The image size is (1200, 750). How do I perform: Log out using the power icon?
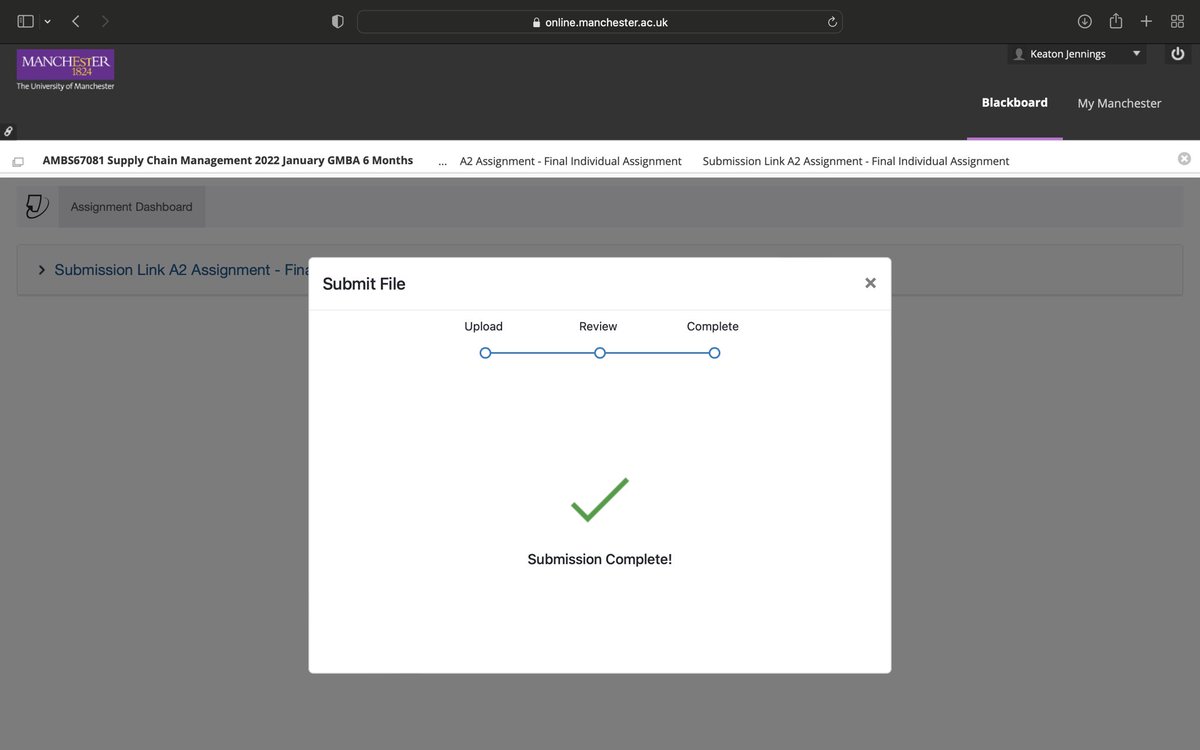tap(1177, 54)
